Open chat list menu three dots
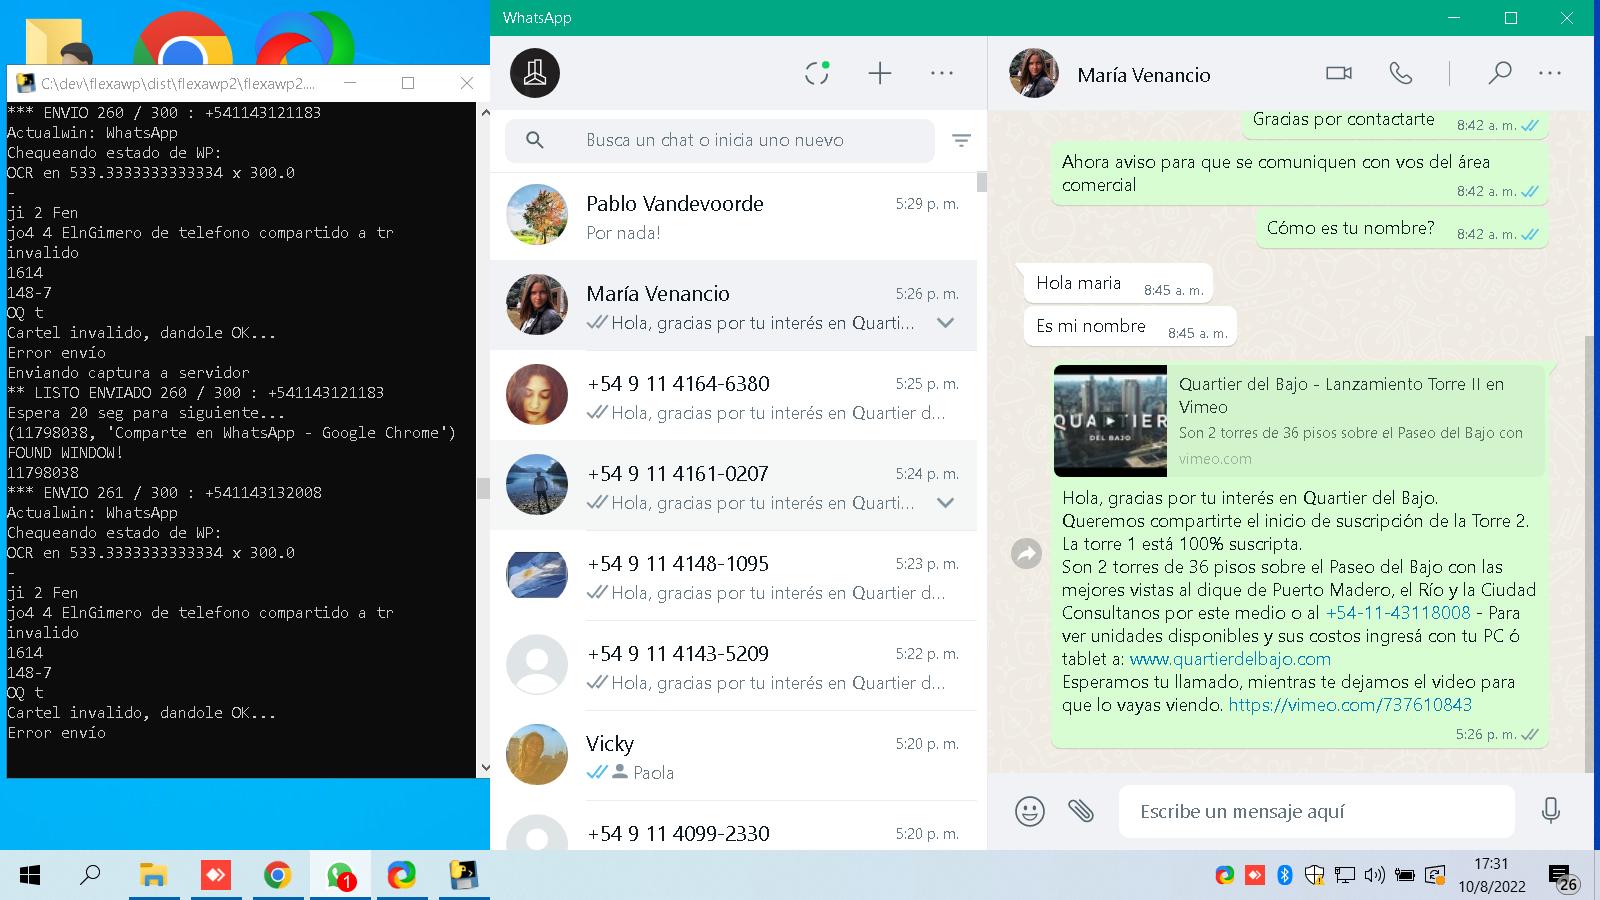 pyautogui.click(x=942, y=73)
